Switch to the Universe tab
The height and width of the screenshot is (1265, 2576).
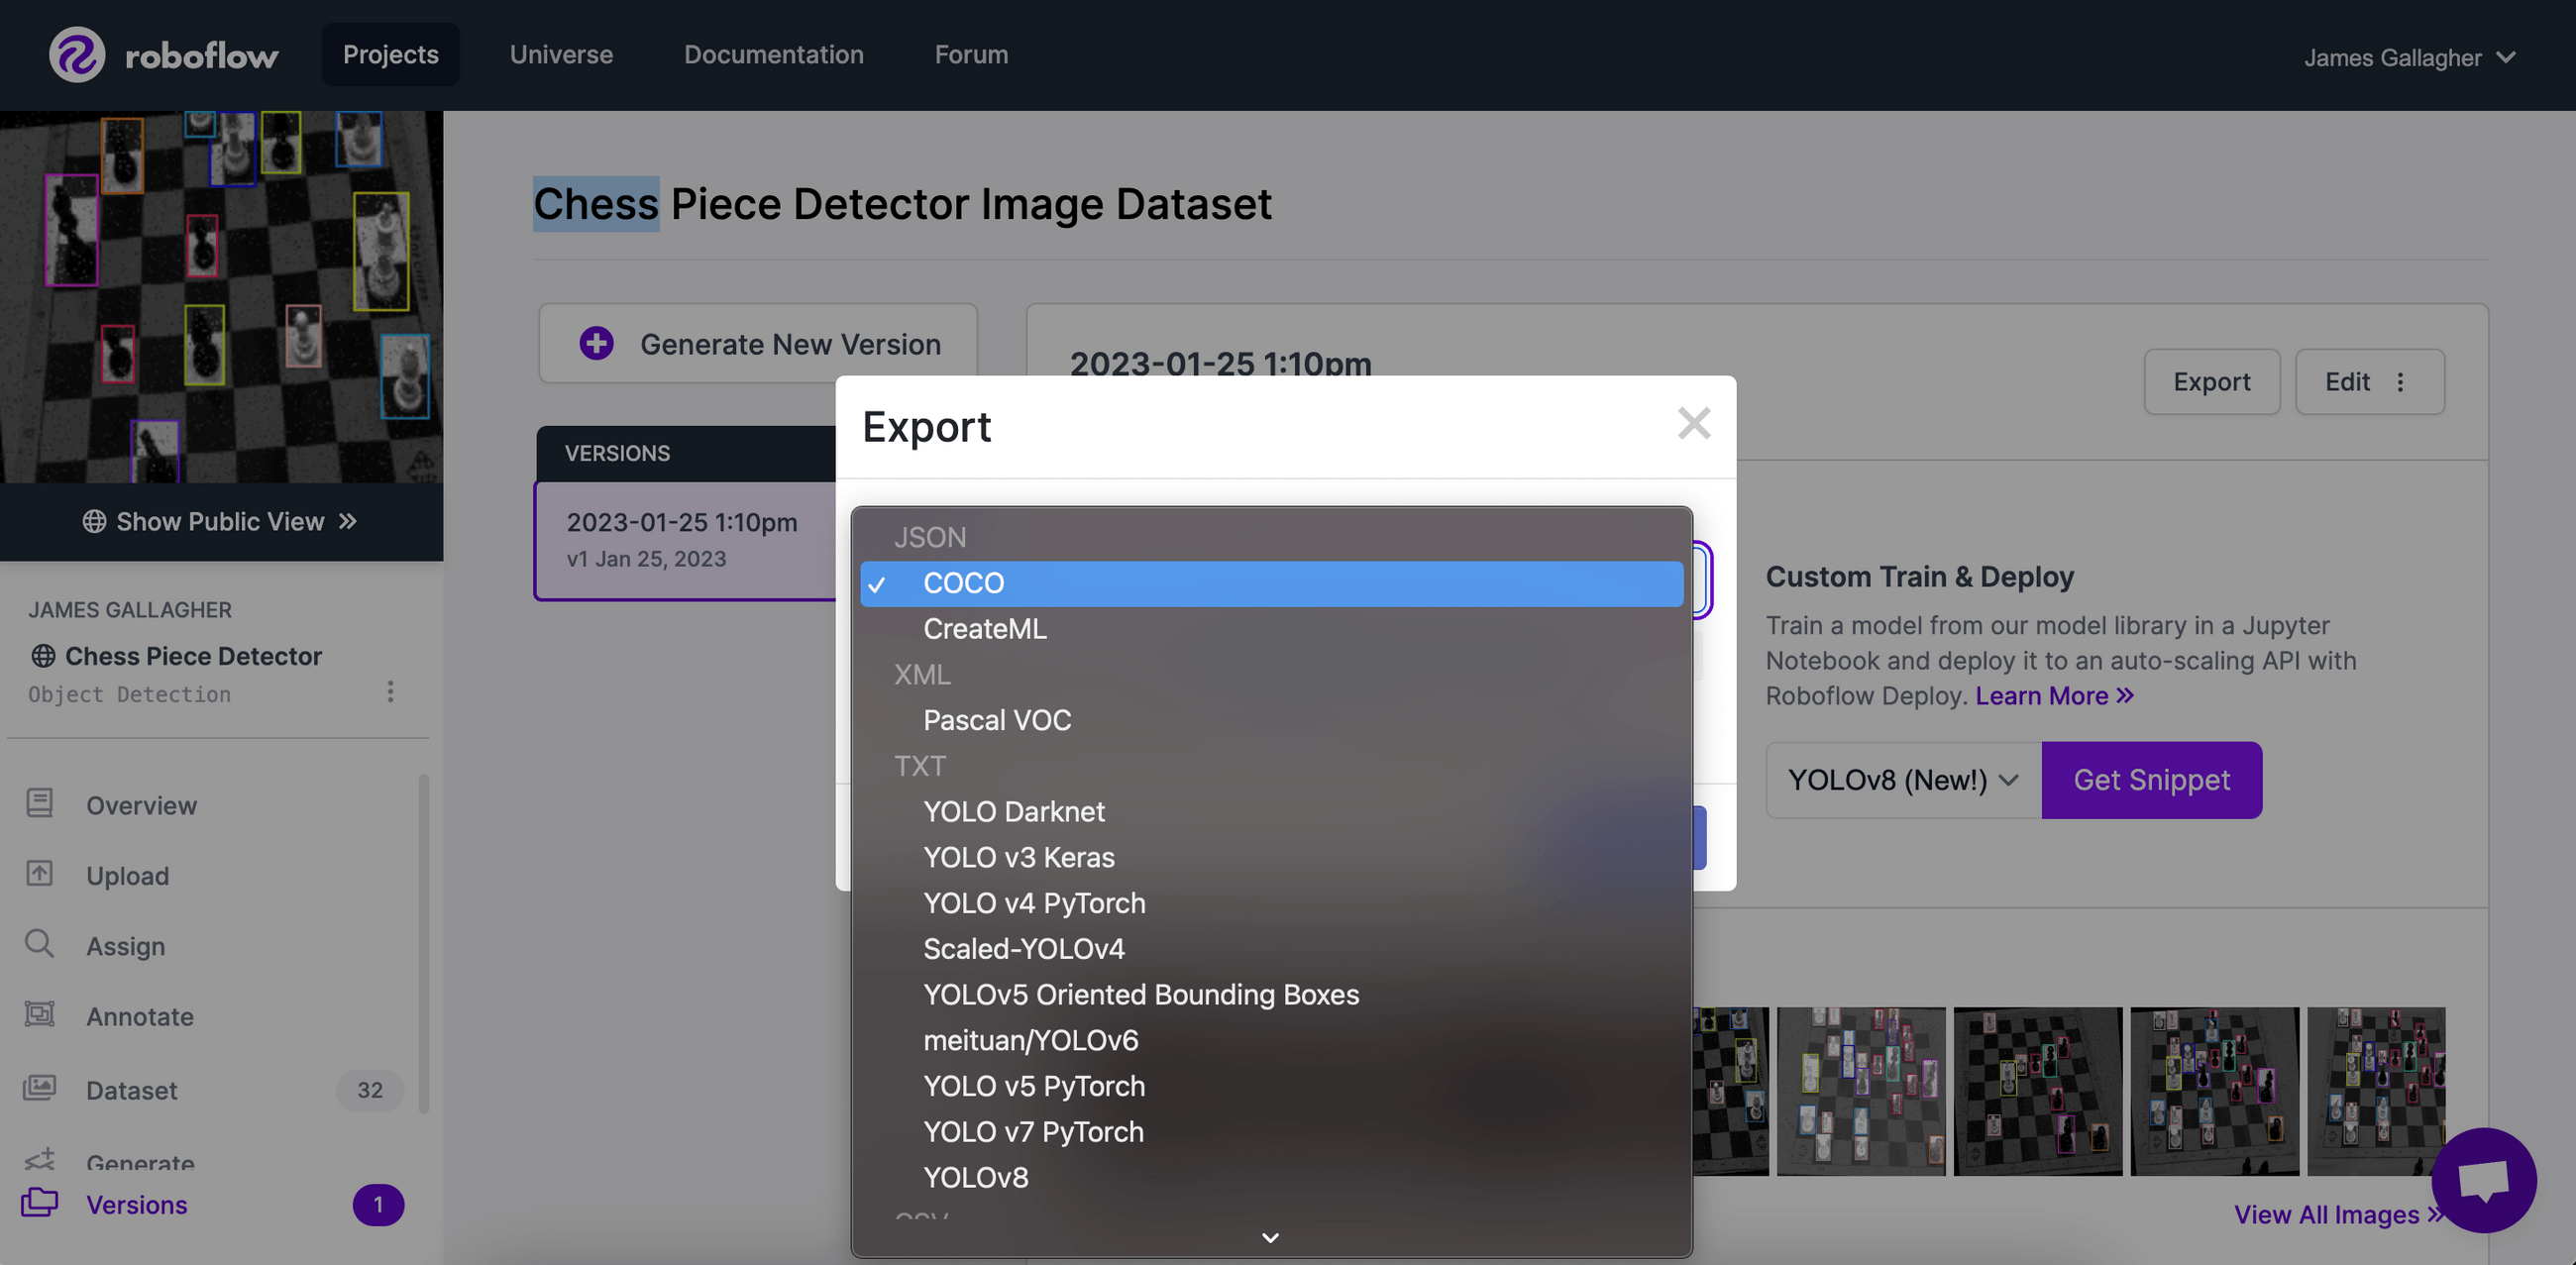point(561,54)
